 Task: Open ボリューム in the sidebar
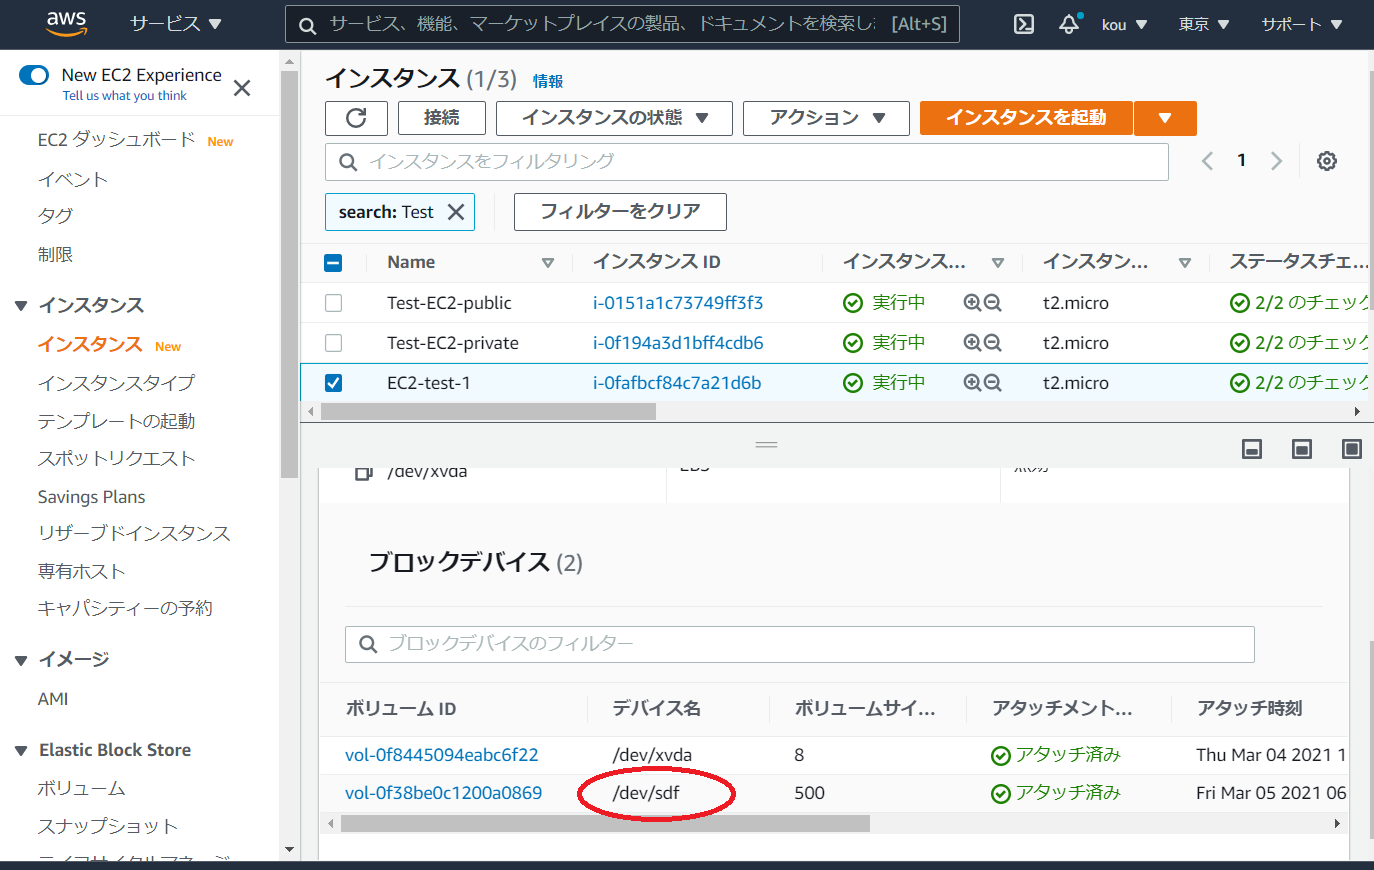click(x=81, y=789)
